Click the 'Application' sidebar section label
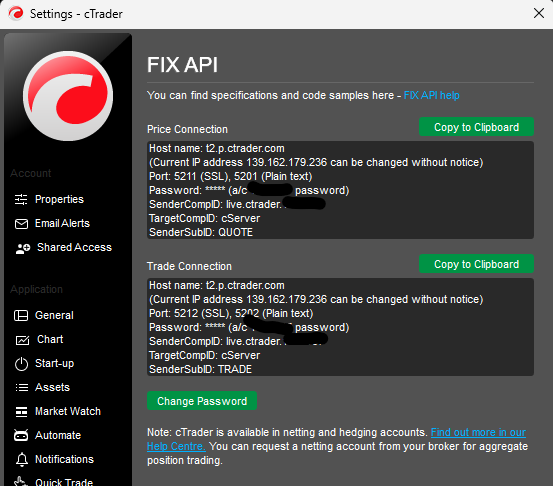Viewport: 553px width, 486px height. [36, 289]
